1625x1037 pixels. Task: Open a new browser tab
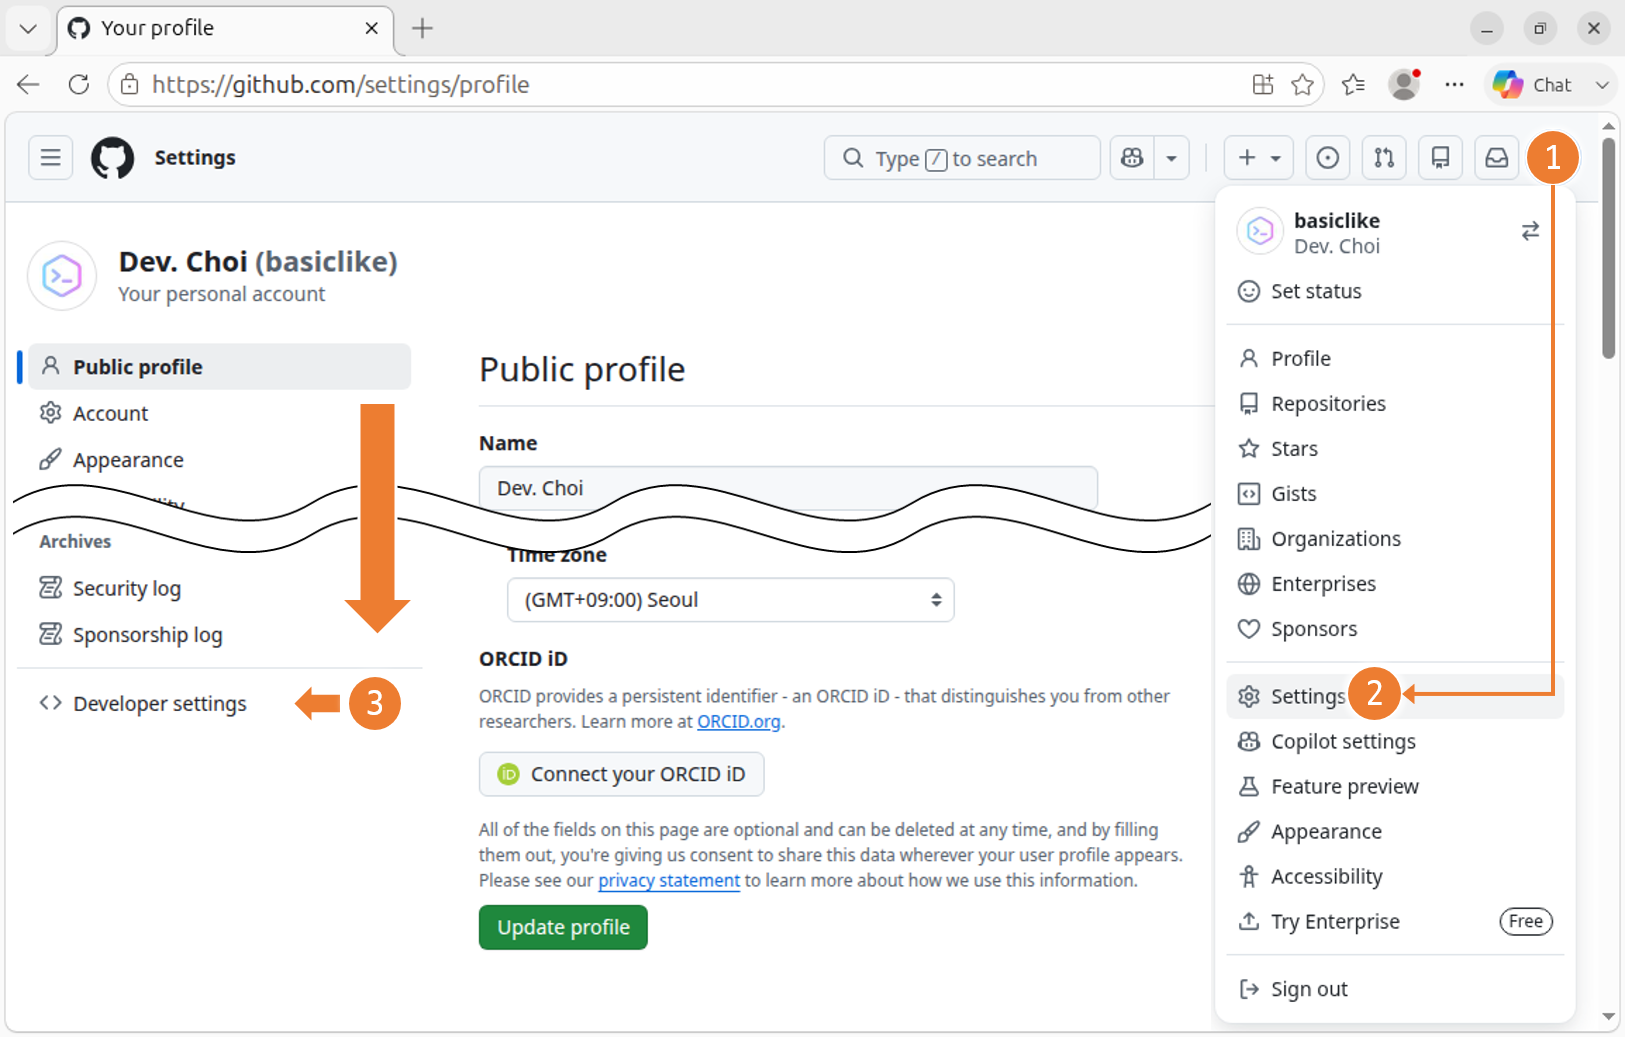422,28
